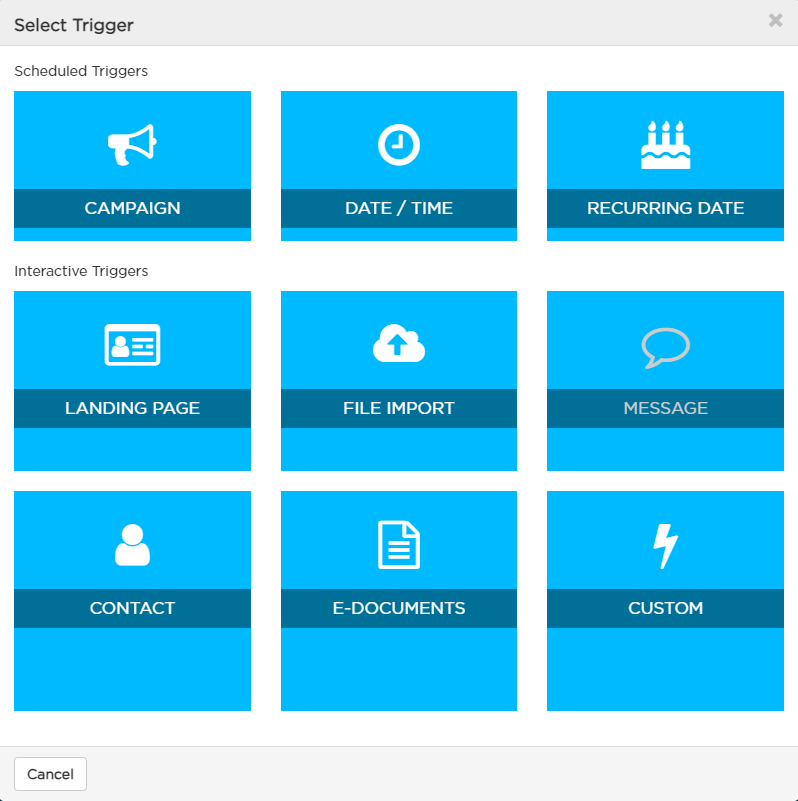
Task: Click the Landing Page ID card icon
Action: click(x=132, y=345)
